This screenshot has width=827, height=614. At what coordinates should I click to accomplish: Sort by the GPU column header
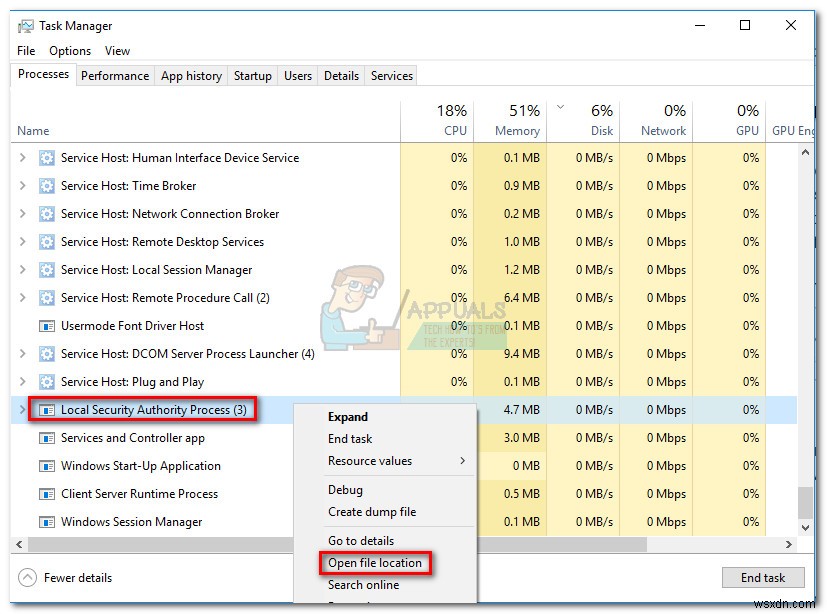click(x=729, y=121)
